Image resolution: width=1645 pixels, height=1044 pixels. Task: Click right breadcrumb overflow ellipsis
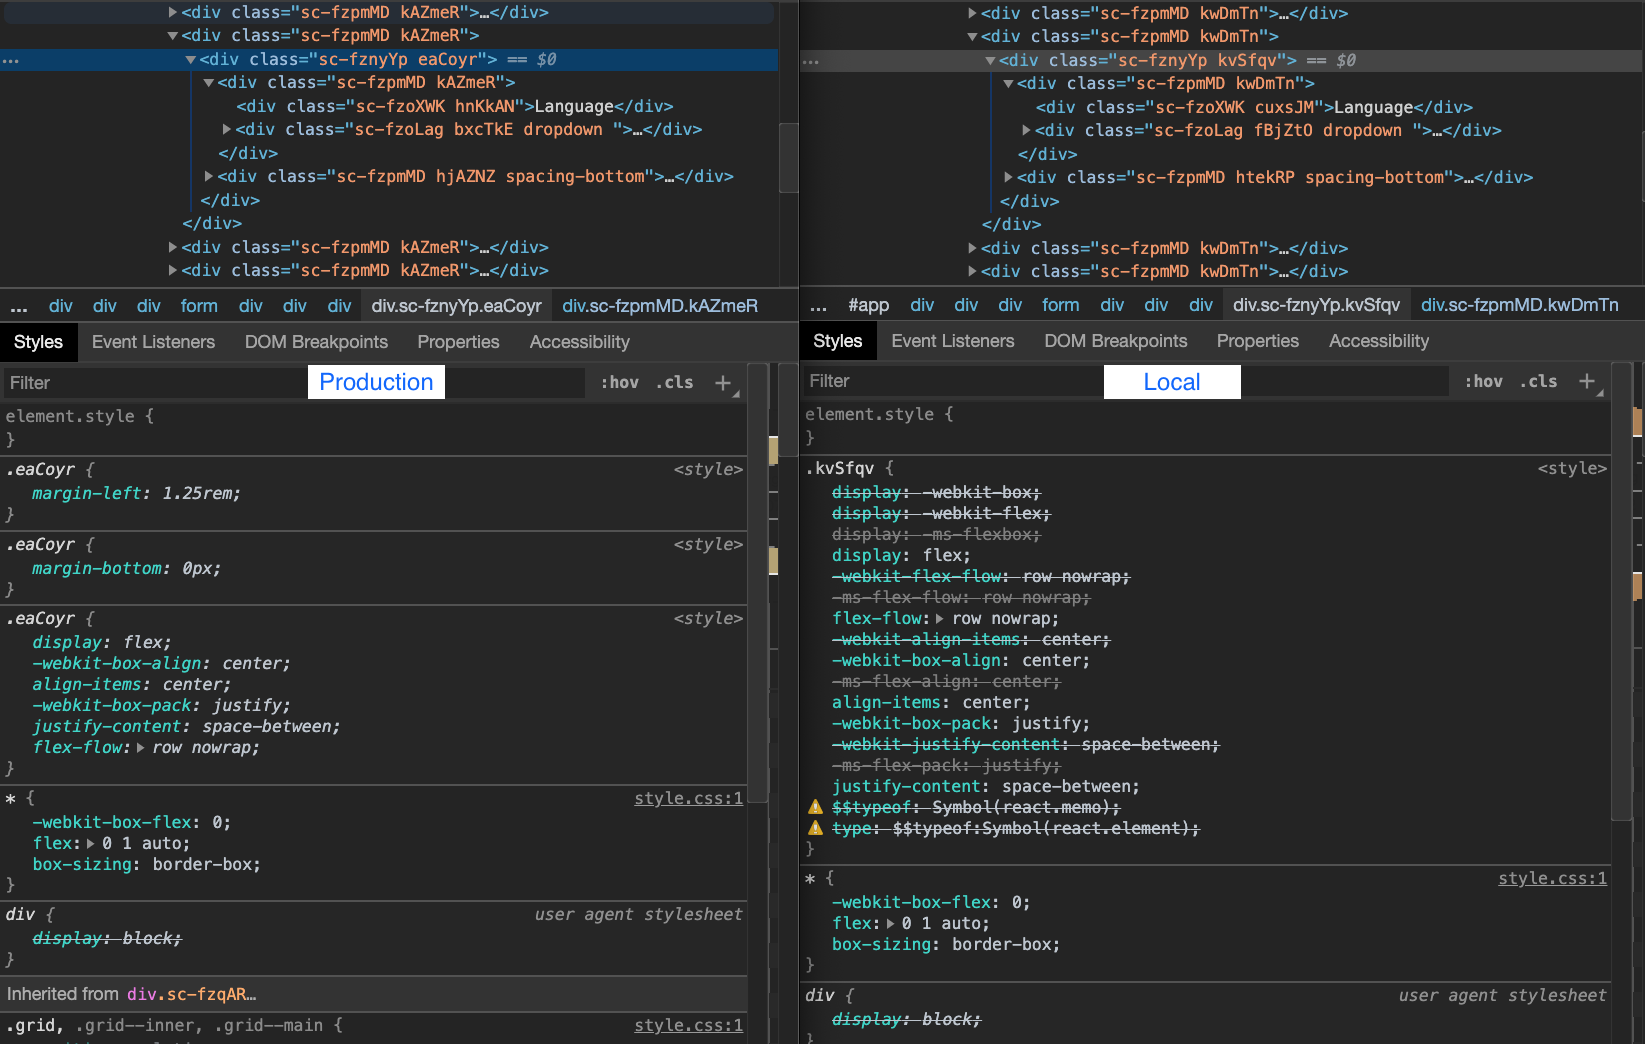point(818,306)
